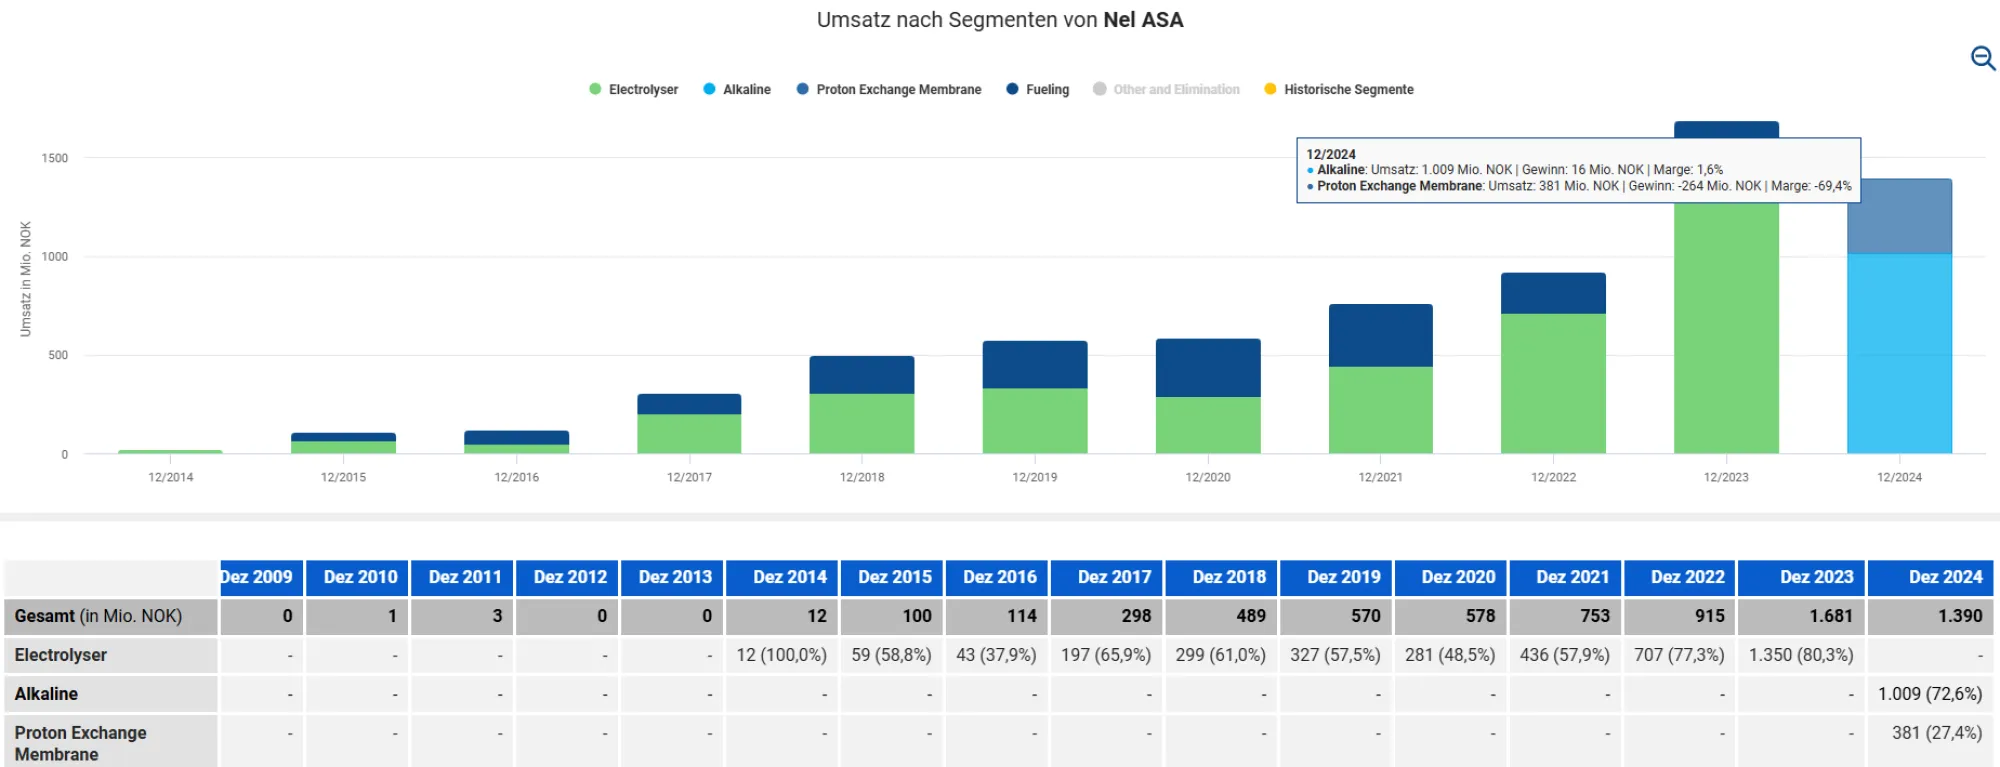2000x767 pixels.
Task: Click the Dez 2024 column header
Action: pyautogui.click(x=1931, y=577)
